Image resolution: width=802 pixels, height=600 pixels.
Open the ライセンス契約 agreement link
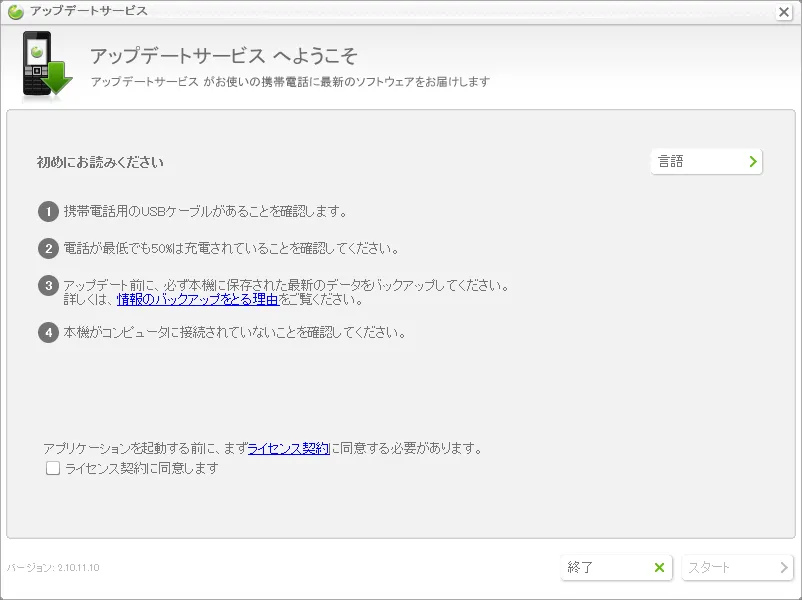click(x=288, y=449)
